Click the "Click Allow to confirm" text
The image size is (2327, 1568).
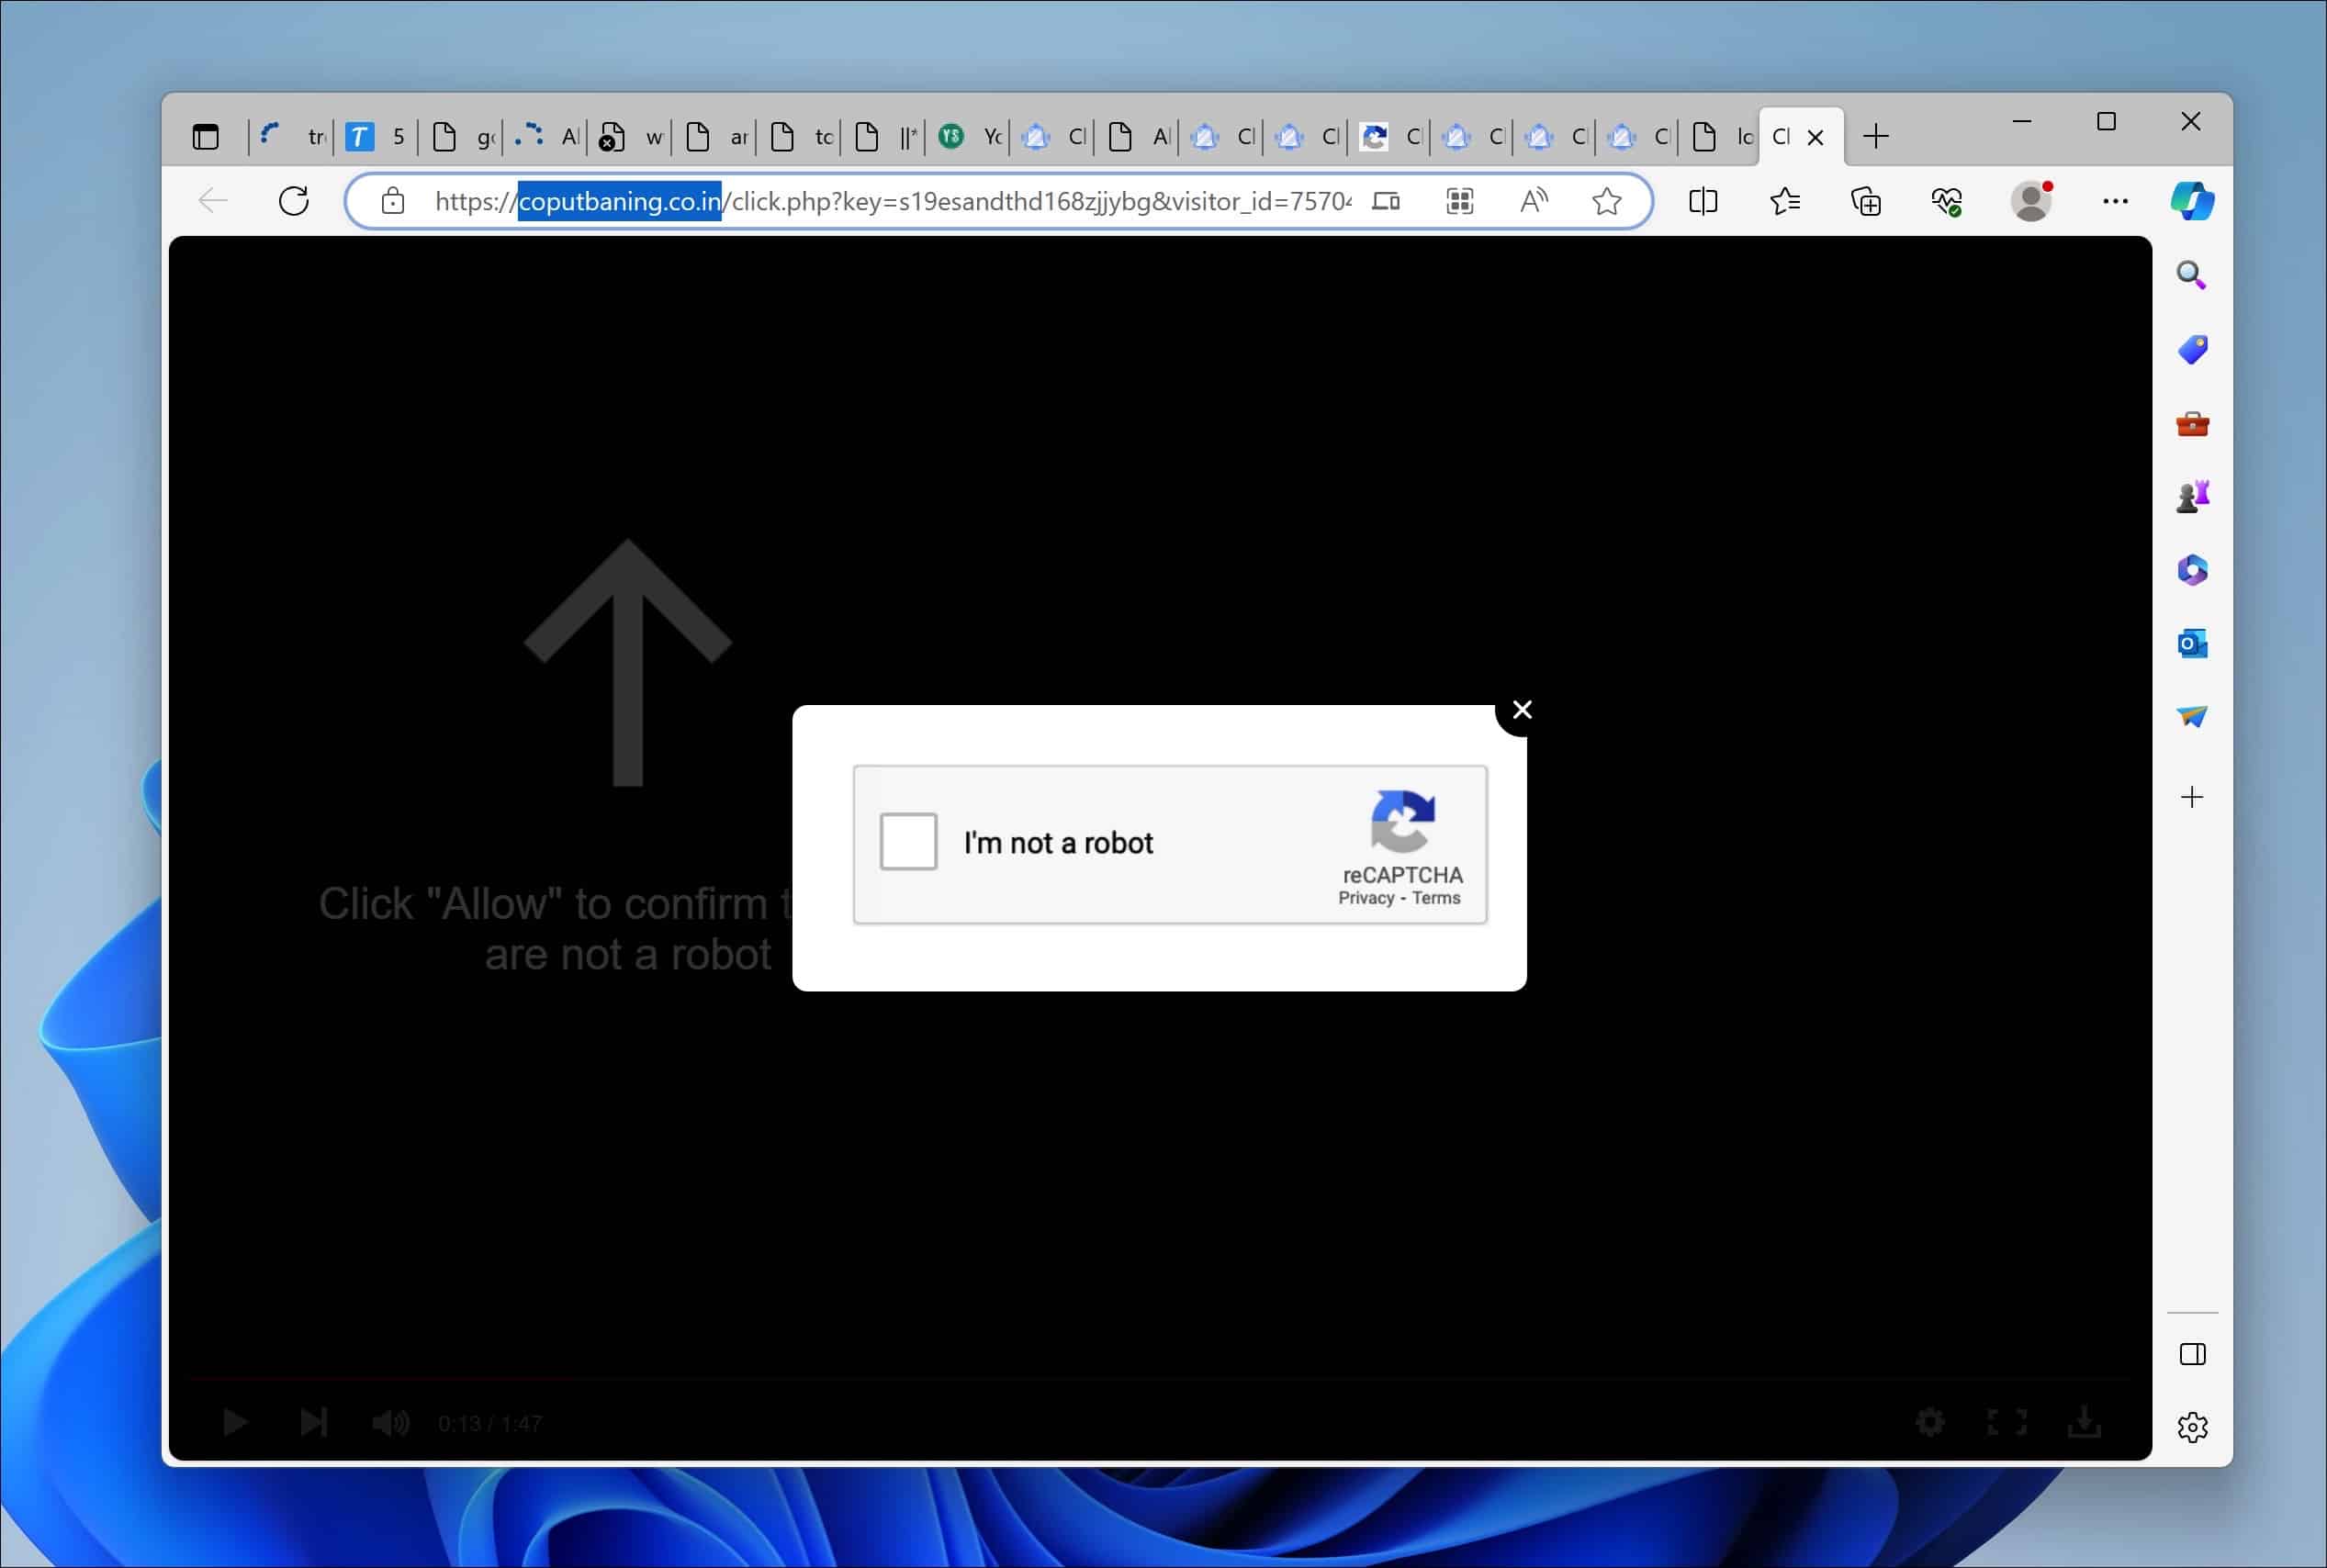(x=555, y=928)
